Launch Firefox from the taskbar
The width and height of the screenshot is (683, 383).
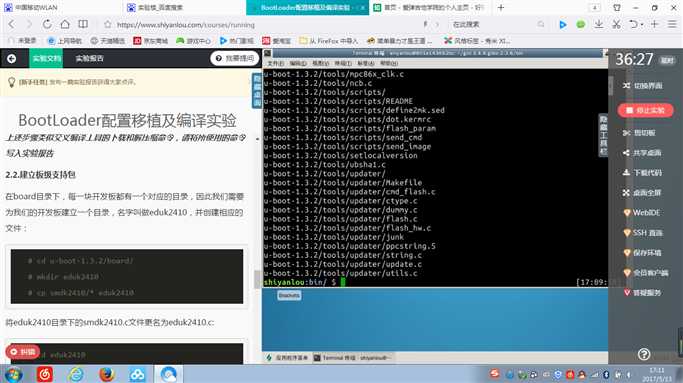(107, 374)
